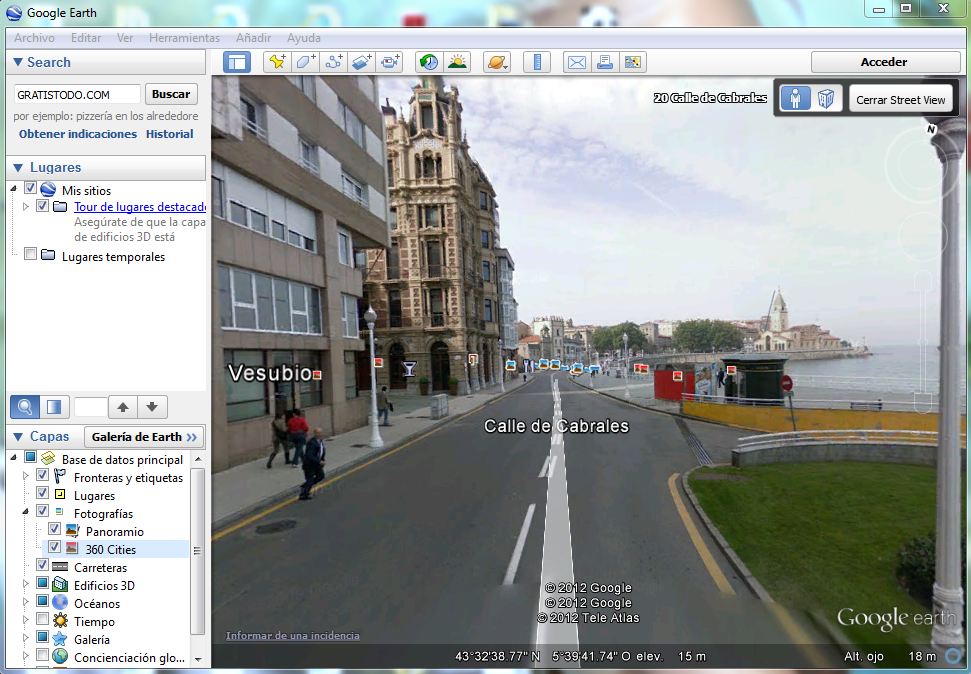This screenshot has width=971, height=674.
Task: Open the Editar menu
Action: pos(86,38)
